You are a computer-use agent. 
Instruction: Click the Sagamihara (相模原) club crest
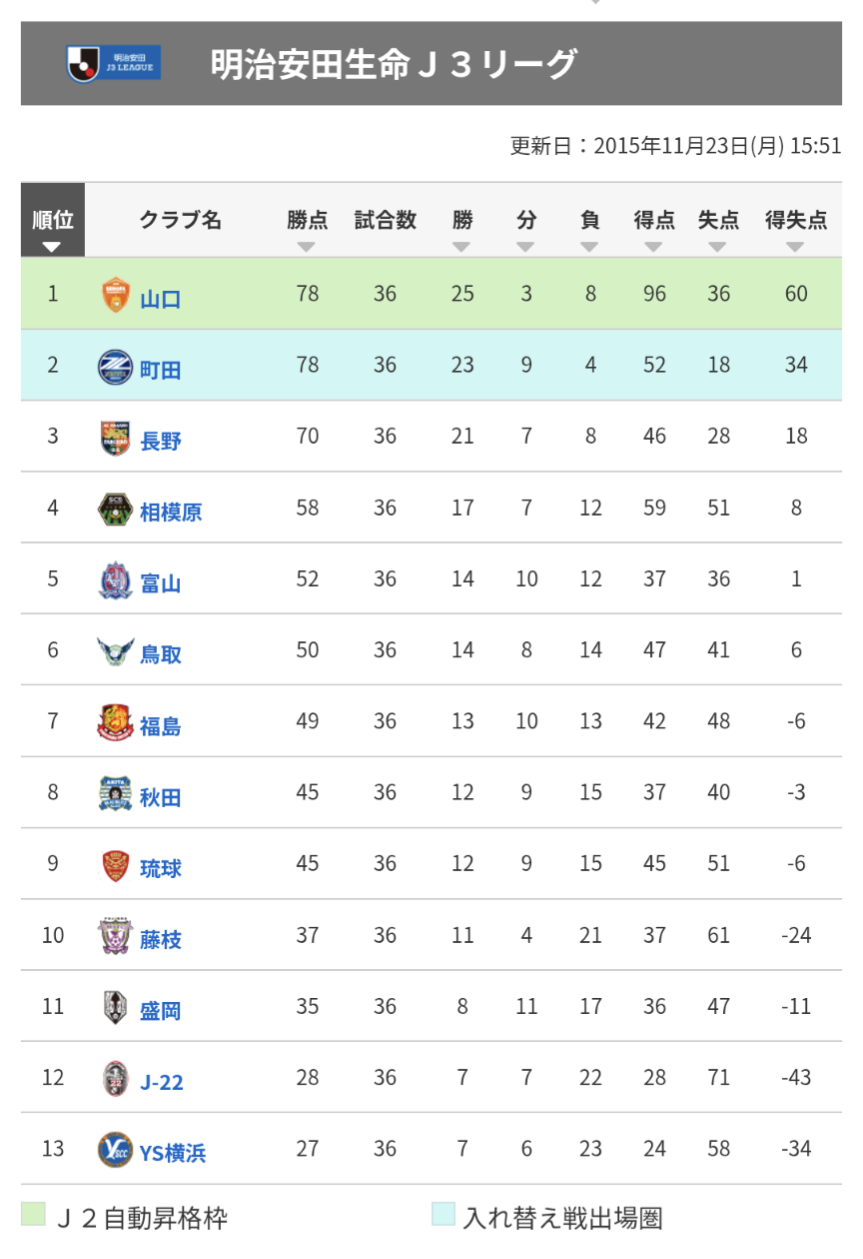tap(115, 510)
